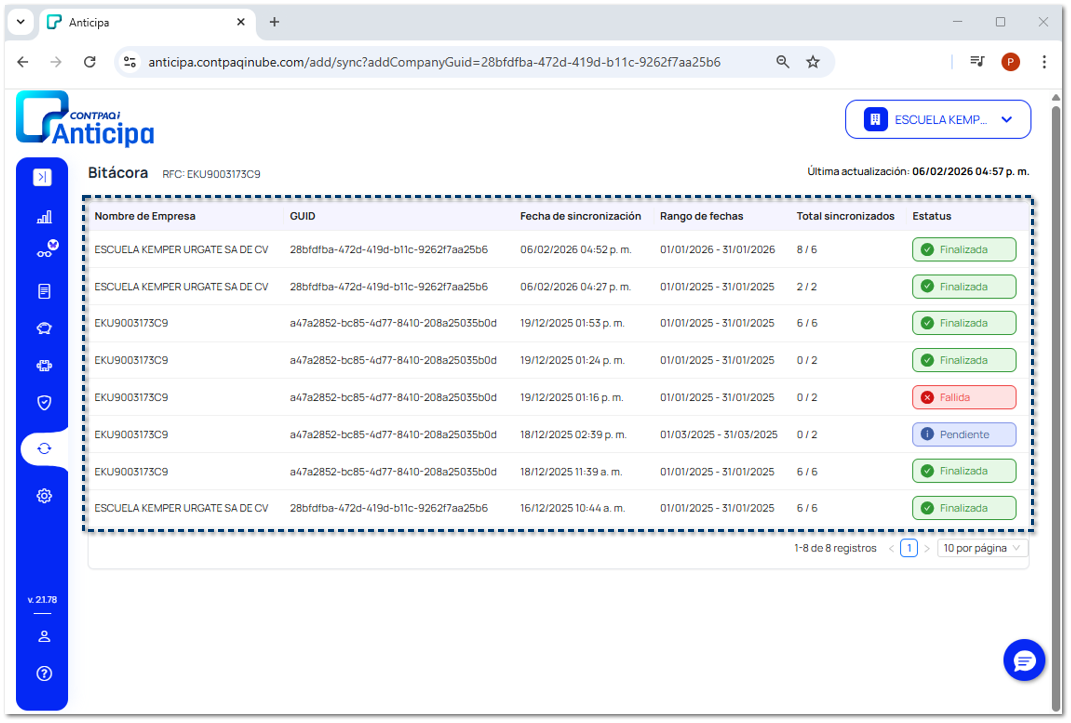Click the Pendiente status badge
1071x723 pixels.
tap(963, 434)
